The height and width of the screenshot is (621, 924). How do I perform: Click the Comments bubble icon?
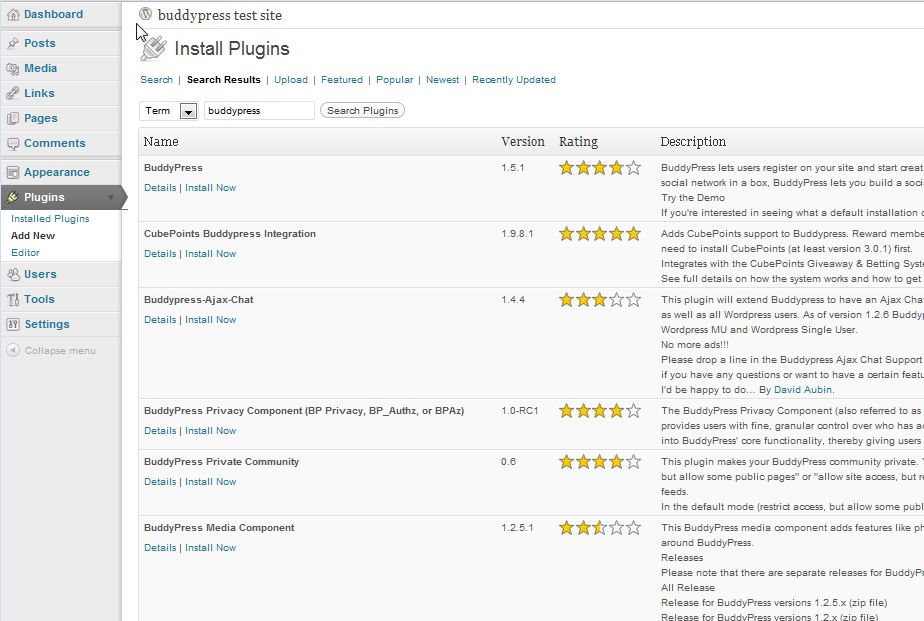[x=13, y=143]
